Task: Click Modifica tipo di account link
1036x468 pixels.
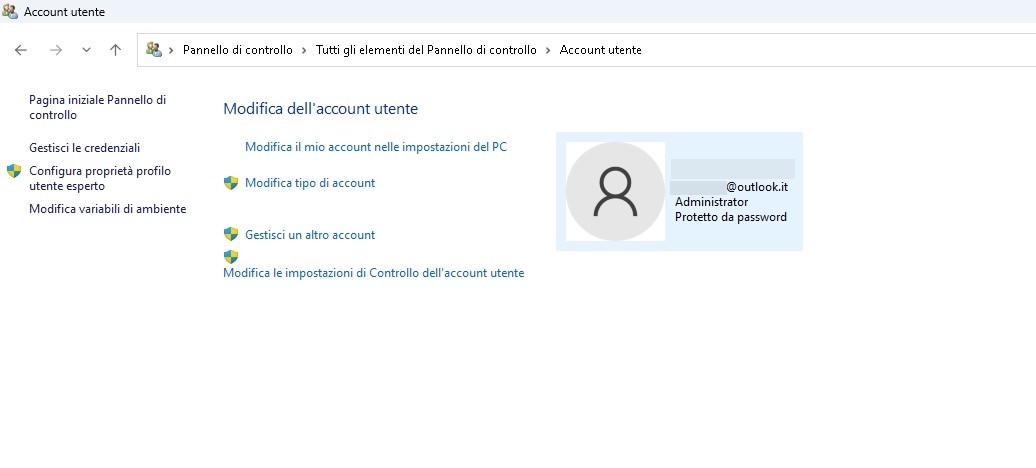Action: [309, 183]
